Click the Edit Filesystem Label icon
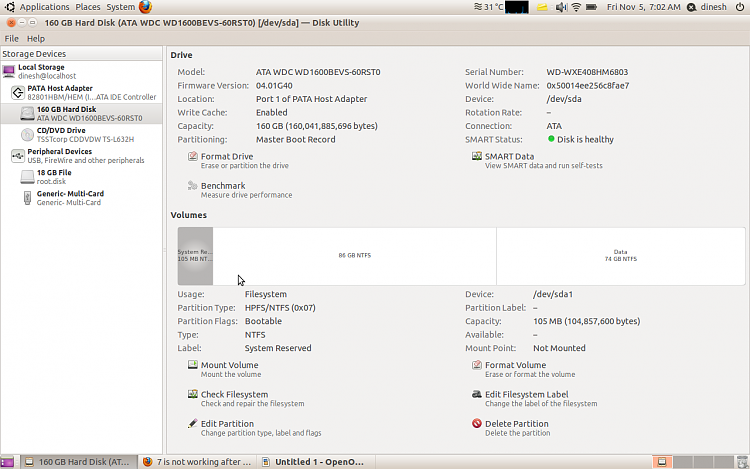Screen dimensions: 750x469 (x=476, y=394)
